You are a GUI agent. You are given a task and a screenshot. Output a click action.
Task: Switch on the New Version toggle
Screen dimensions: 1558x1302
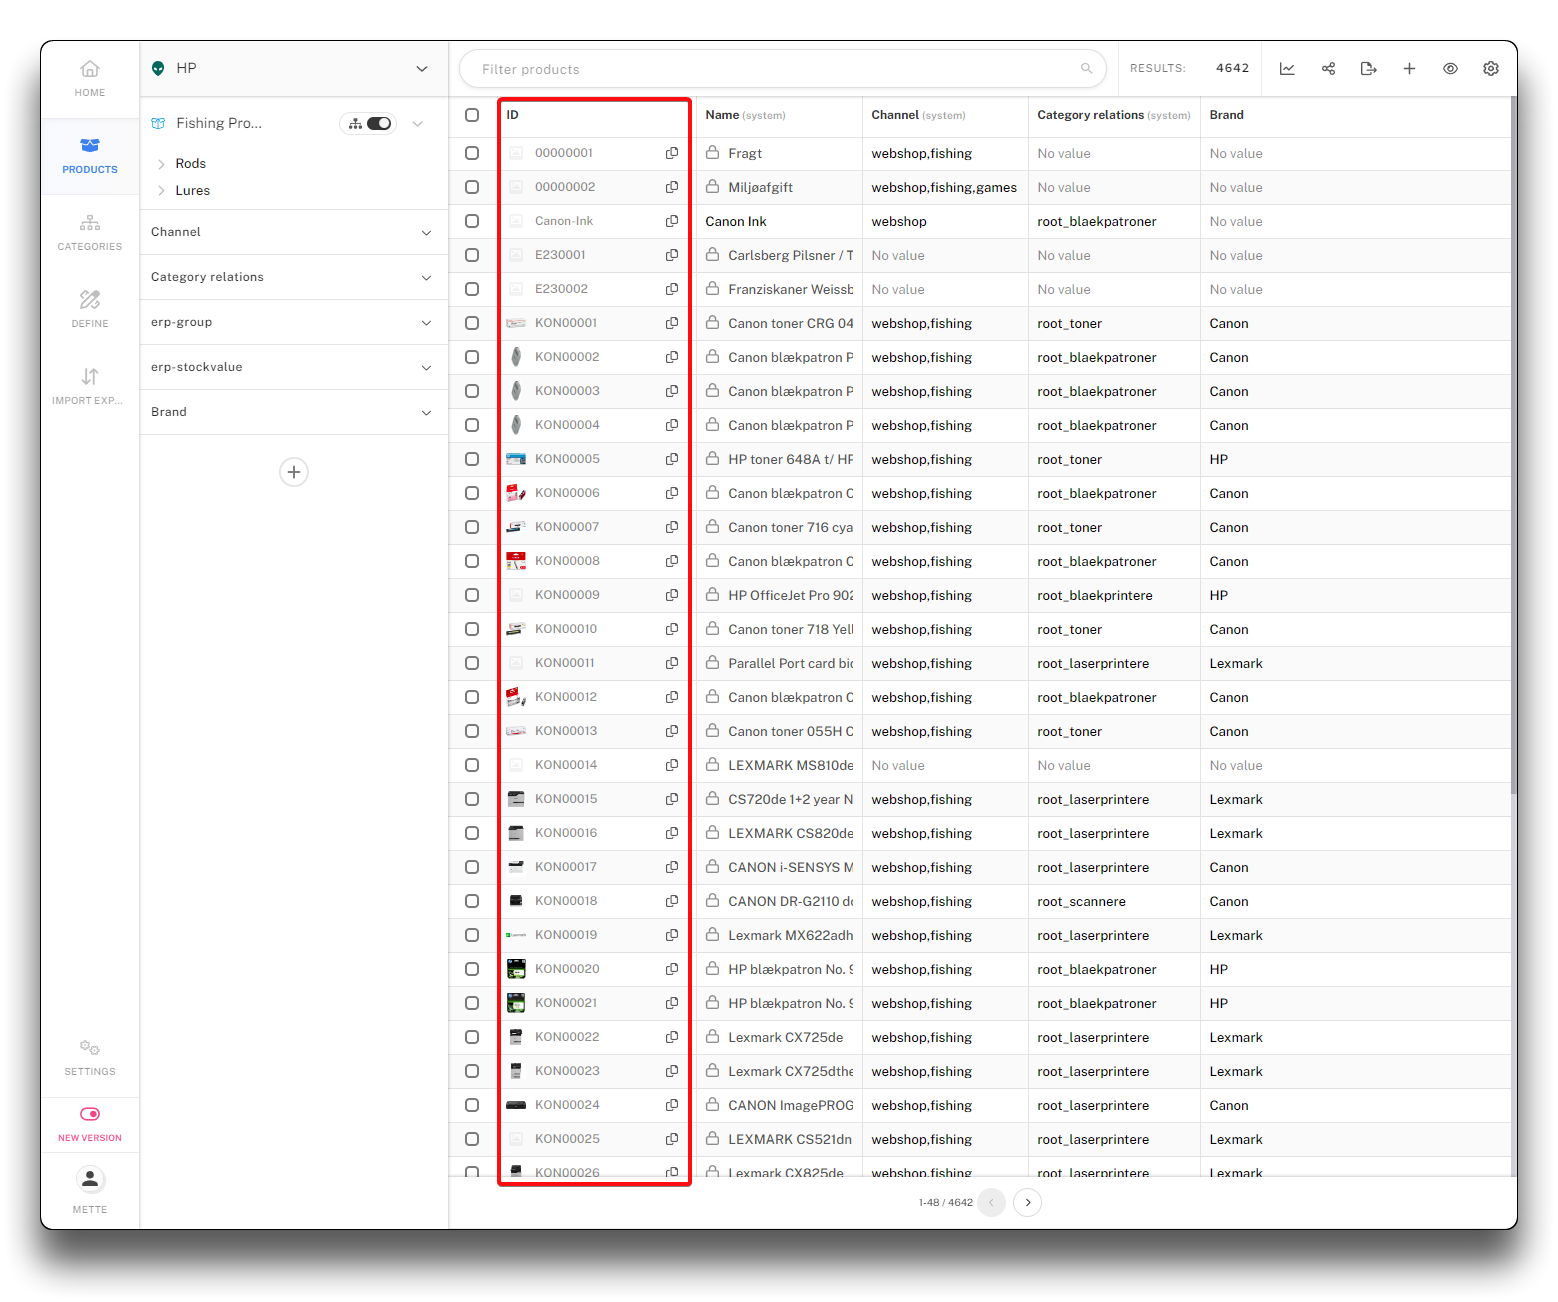point(90,1114)
